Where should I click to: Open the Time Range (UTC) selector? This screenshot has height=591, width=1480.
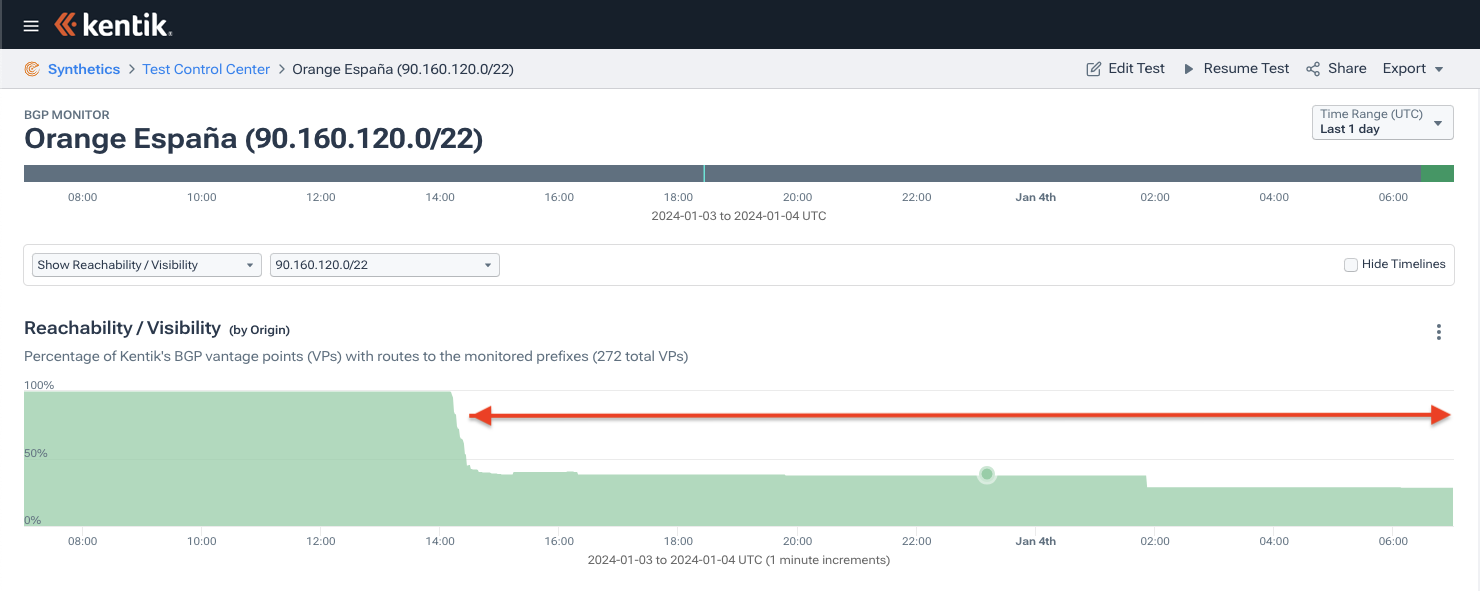1383,122
